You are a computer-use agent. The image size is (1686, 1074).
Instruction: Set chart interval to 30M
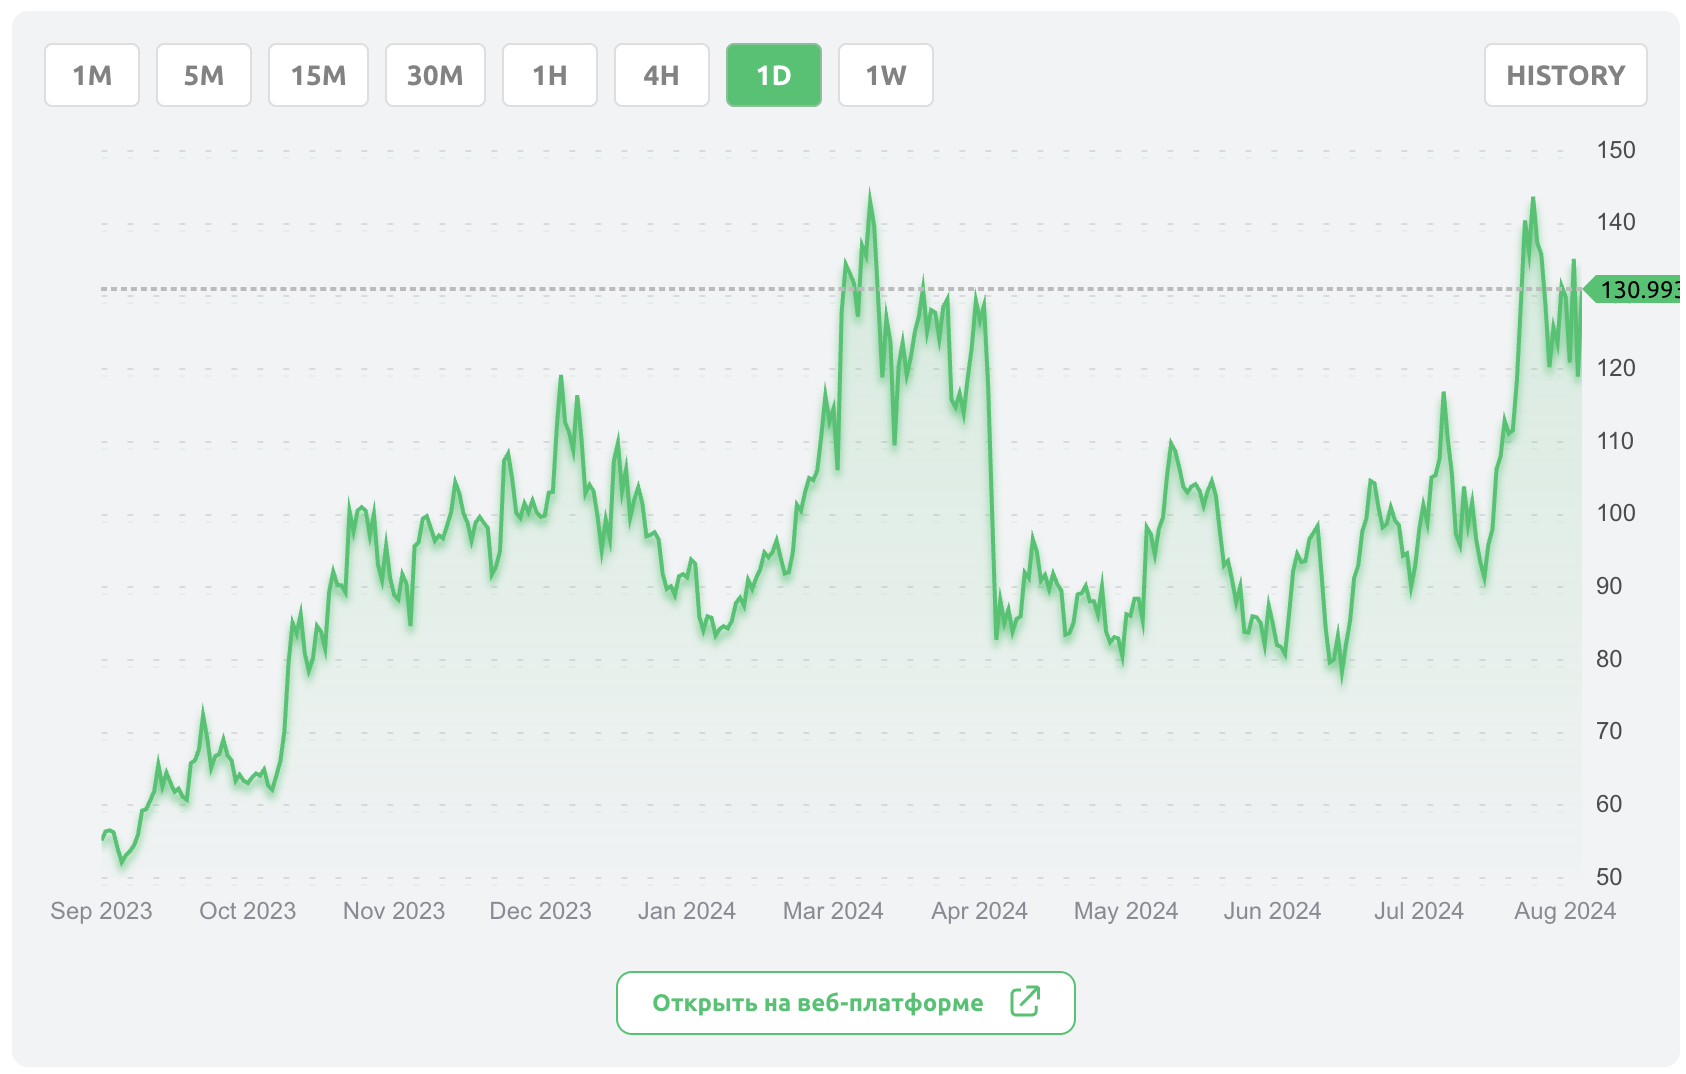click(435, 75)
